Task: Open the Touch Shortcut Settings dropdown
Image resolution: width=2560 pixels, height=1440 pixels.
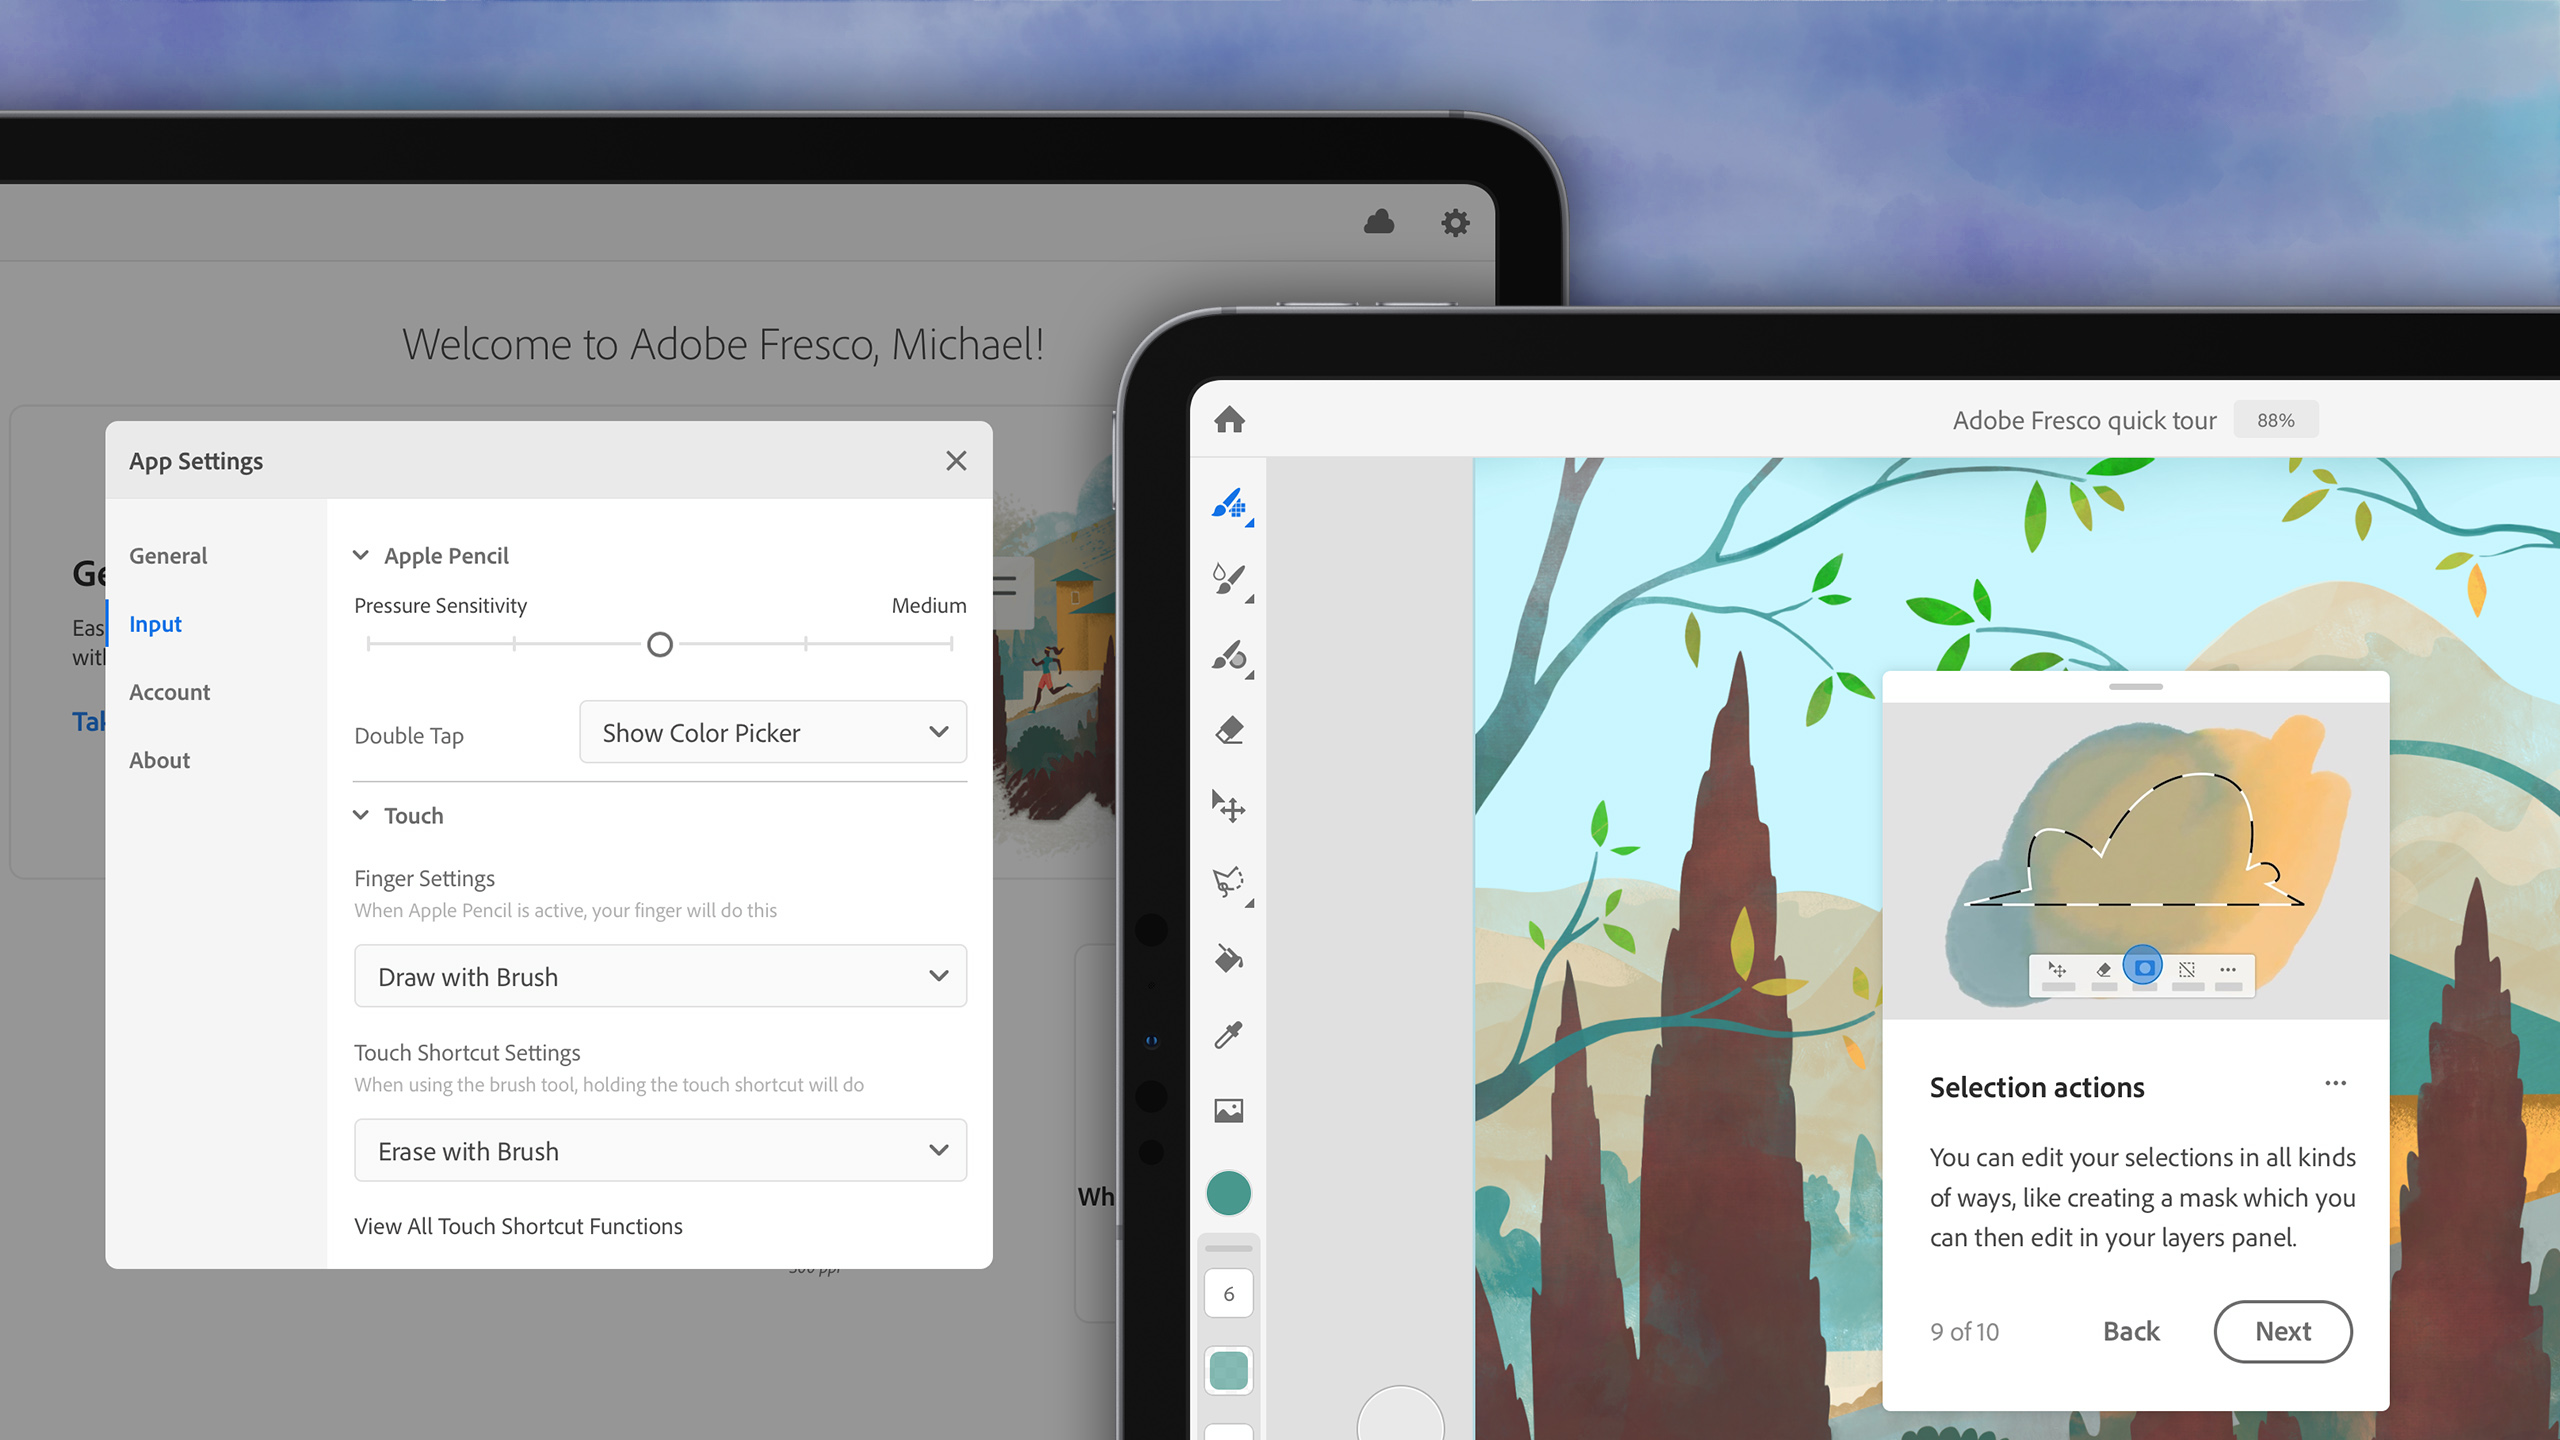Action: [659, 1150]
